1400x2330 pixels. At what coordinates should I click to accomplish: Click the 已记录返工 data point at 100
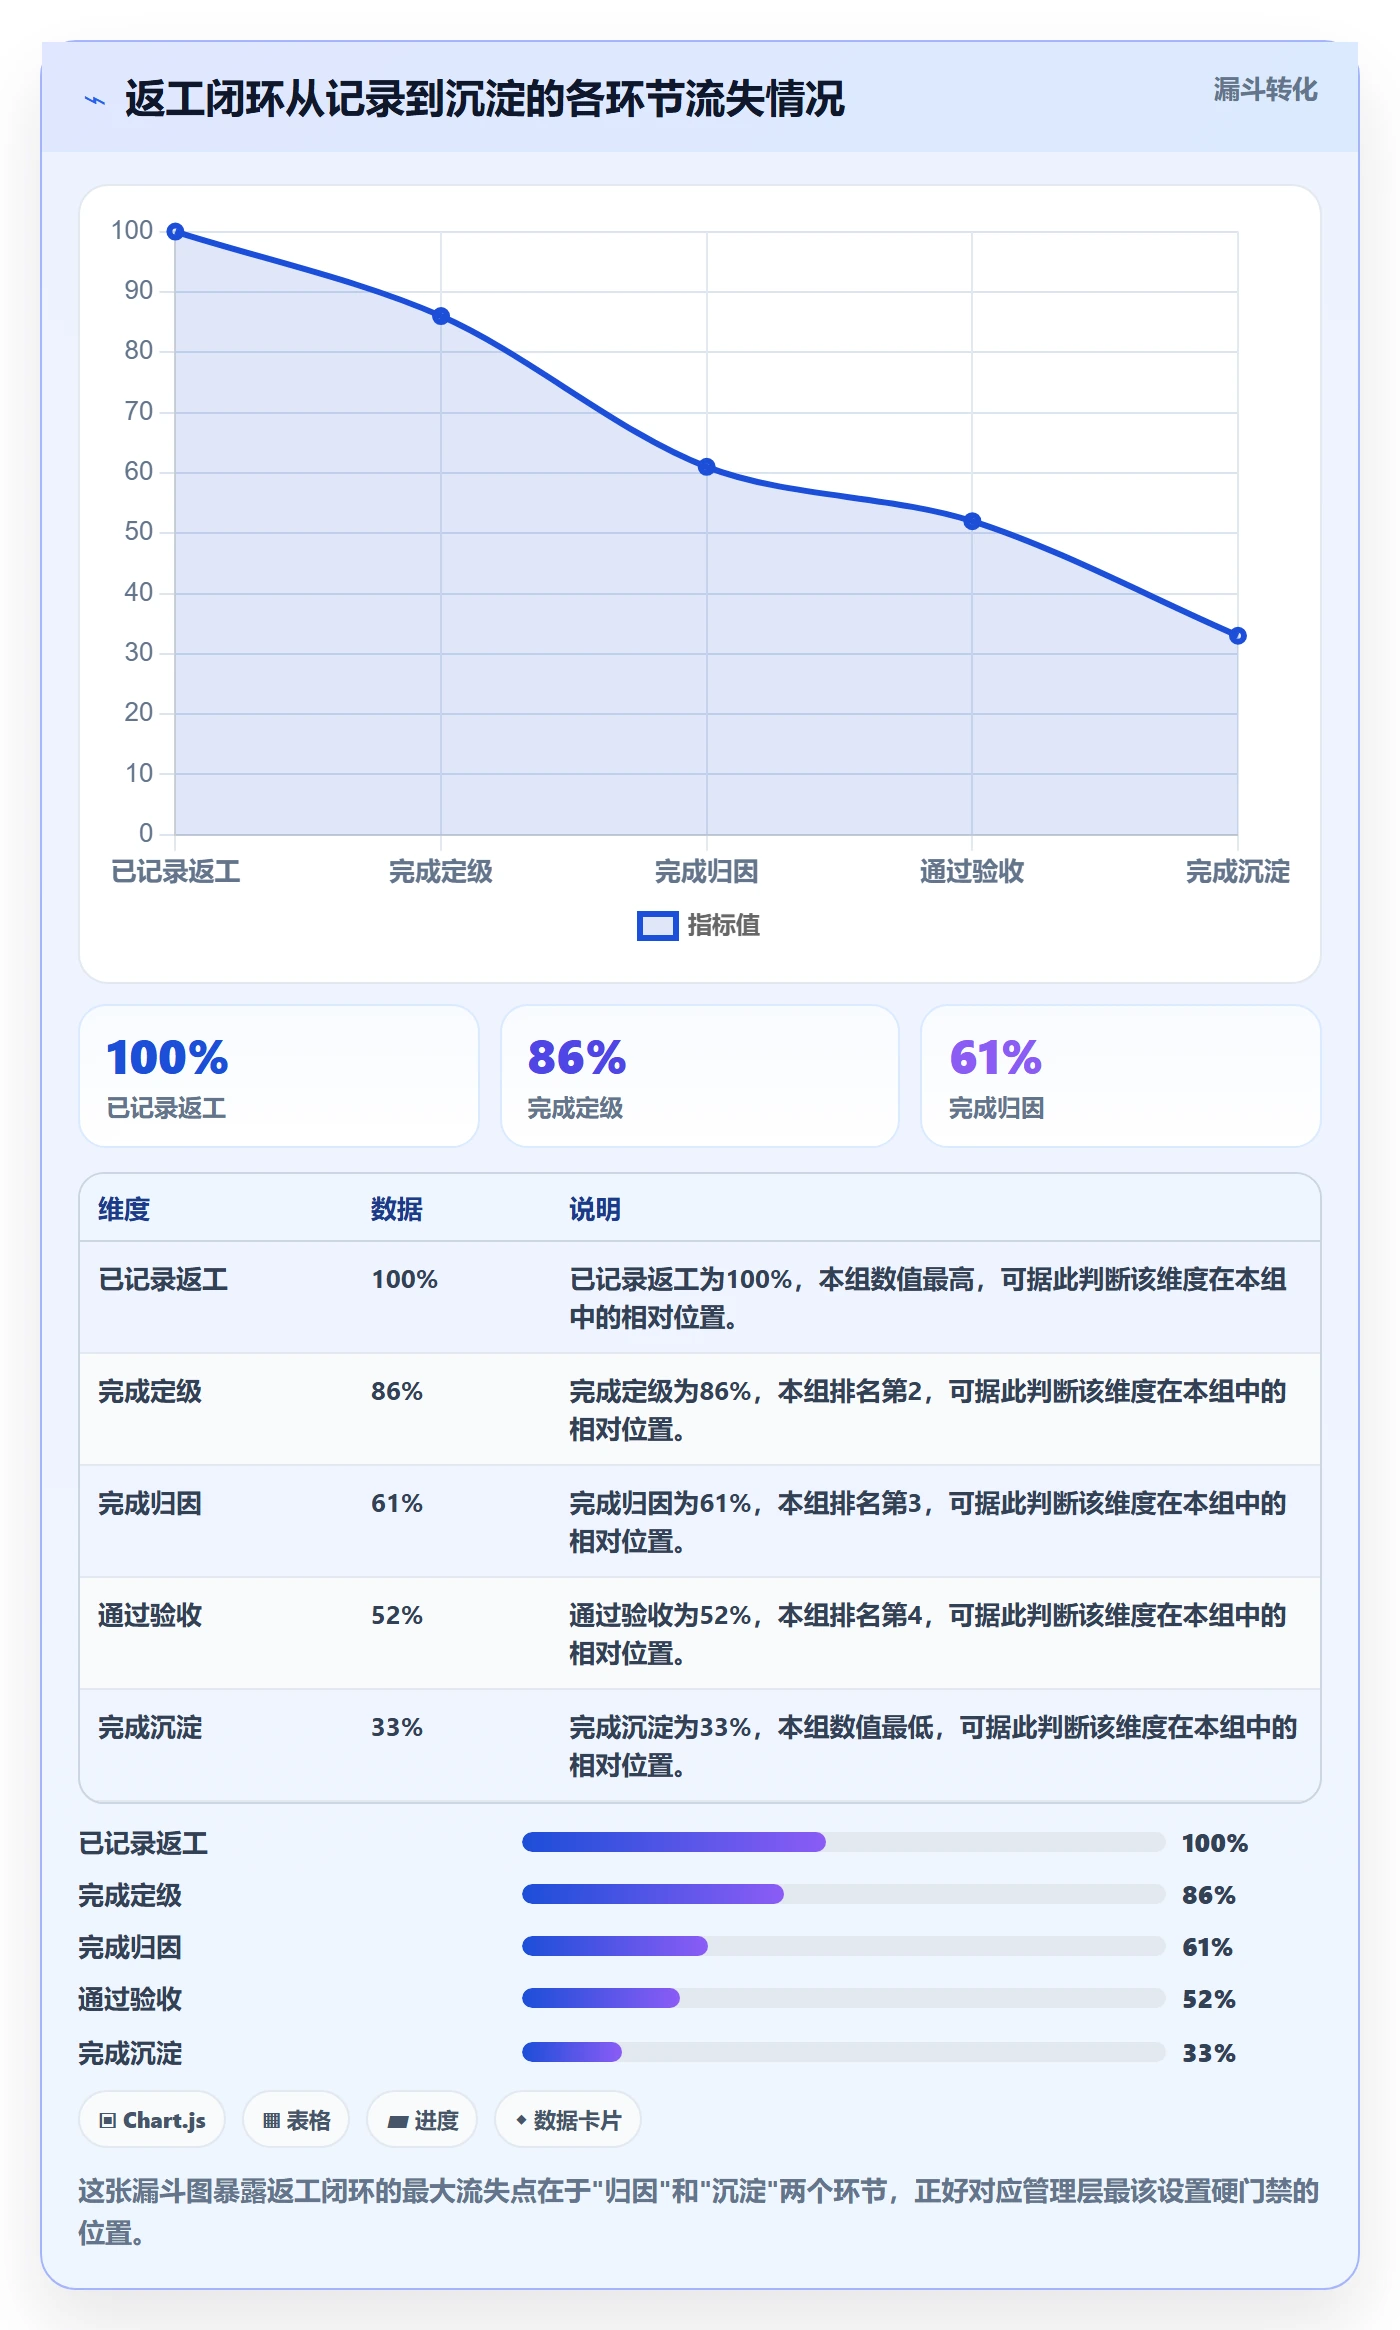pyautogui.click(x=175, y=232)
